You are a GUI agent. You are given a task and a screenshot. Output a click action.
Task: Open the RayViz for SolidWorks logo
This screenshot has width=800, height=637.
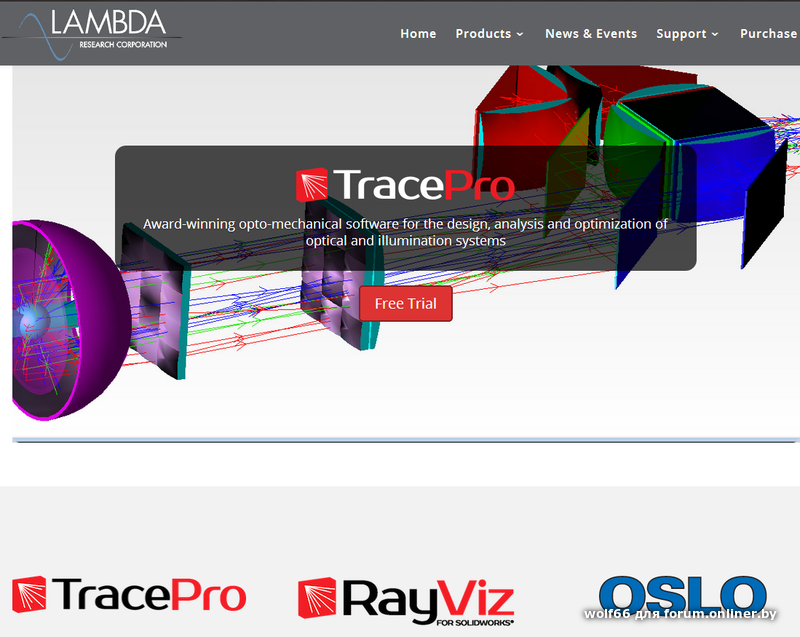click(x=406, y=601)
